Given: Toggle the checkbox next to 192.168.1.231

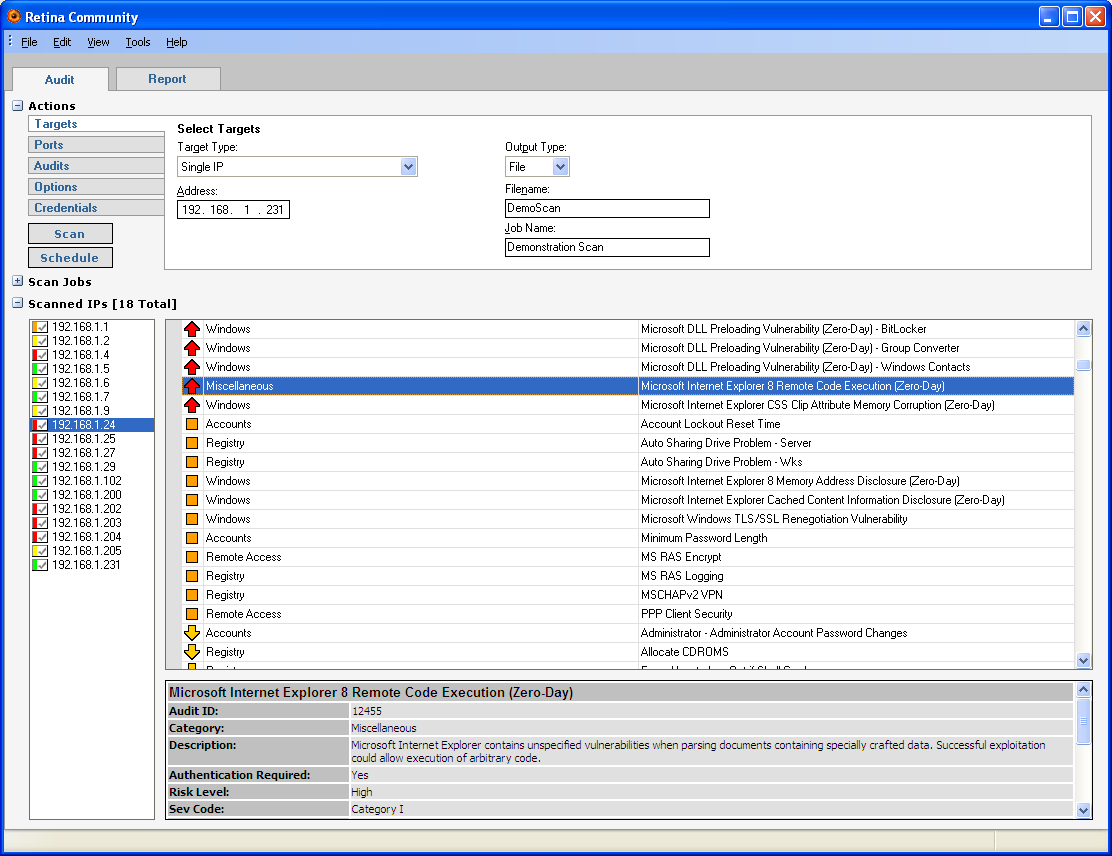Looking at the screenshot, I should pos(42,565).
